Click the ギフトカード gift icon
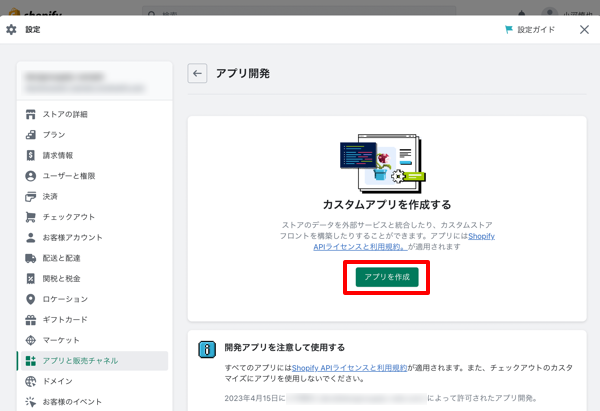Viewport: 600px width, 411px height. click(x=31, y=320)
